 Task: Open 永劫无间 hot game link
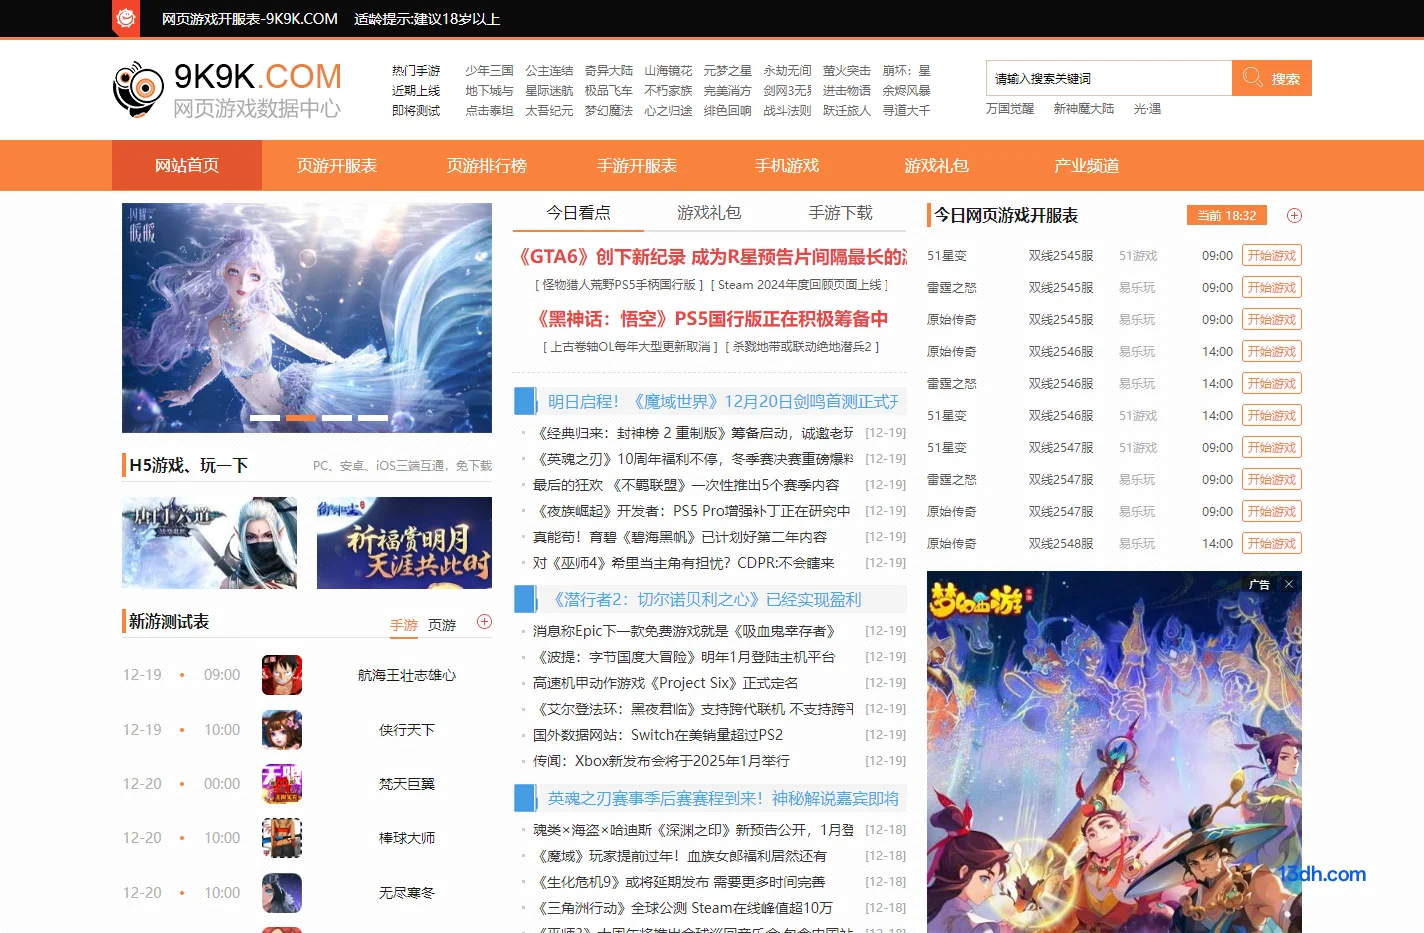click(787, 71)
